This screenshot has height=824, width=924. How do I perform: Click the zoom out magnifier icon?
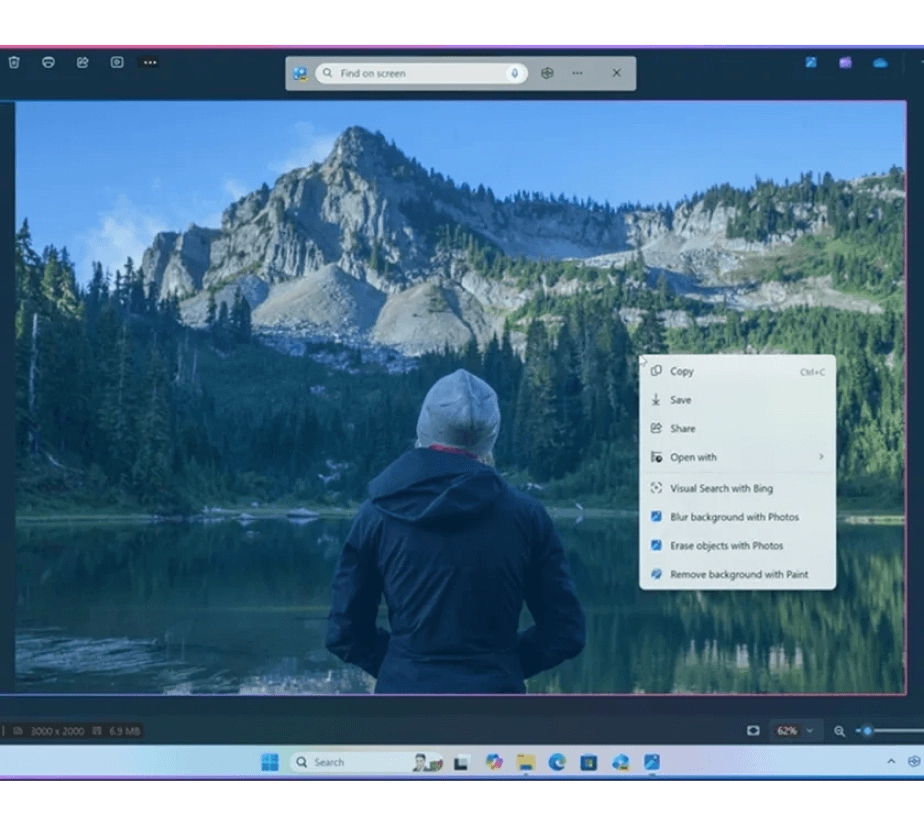pos(839,731)
